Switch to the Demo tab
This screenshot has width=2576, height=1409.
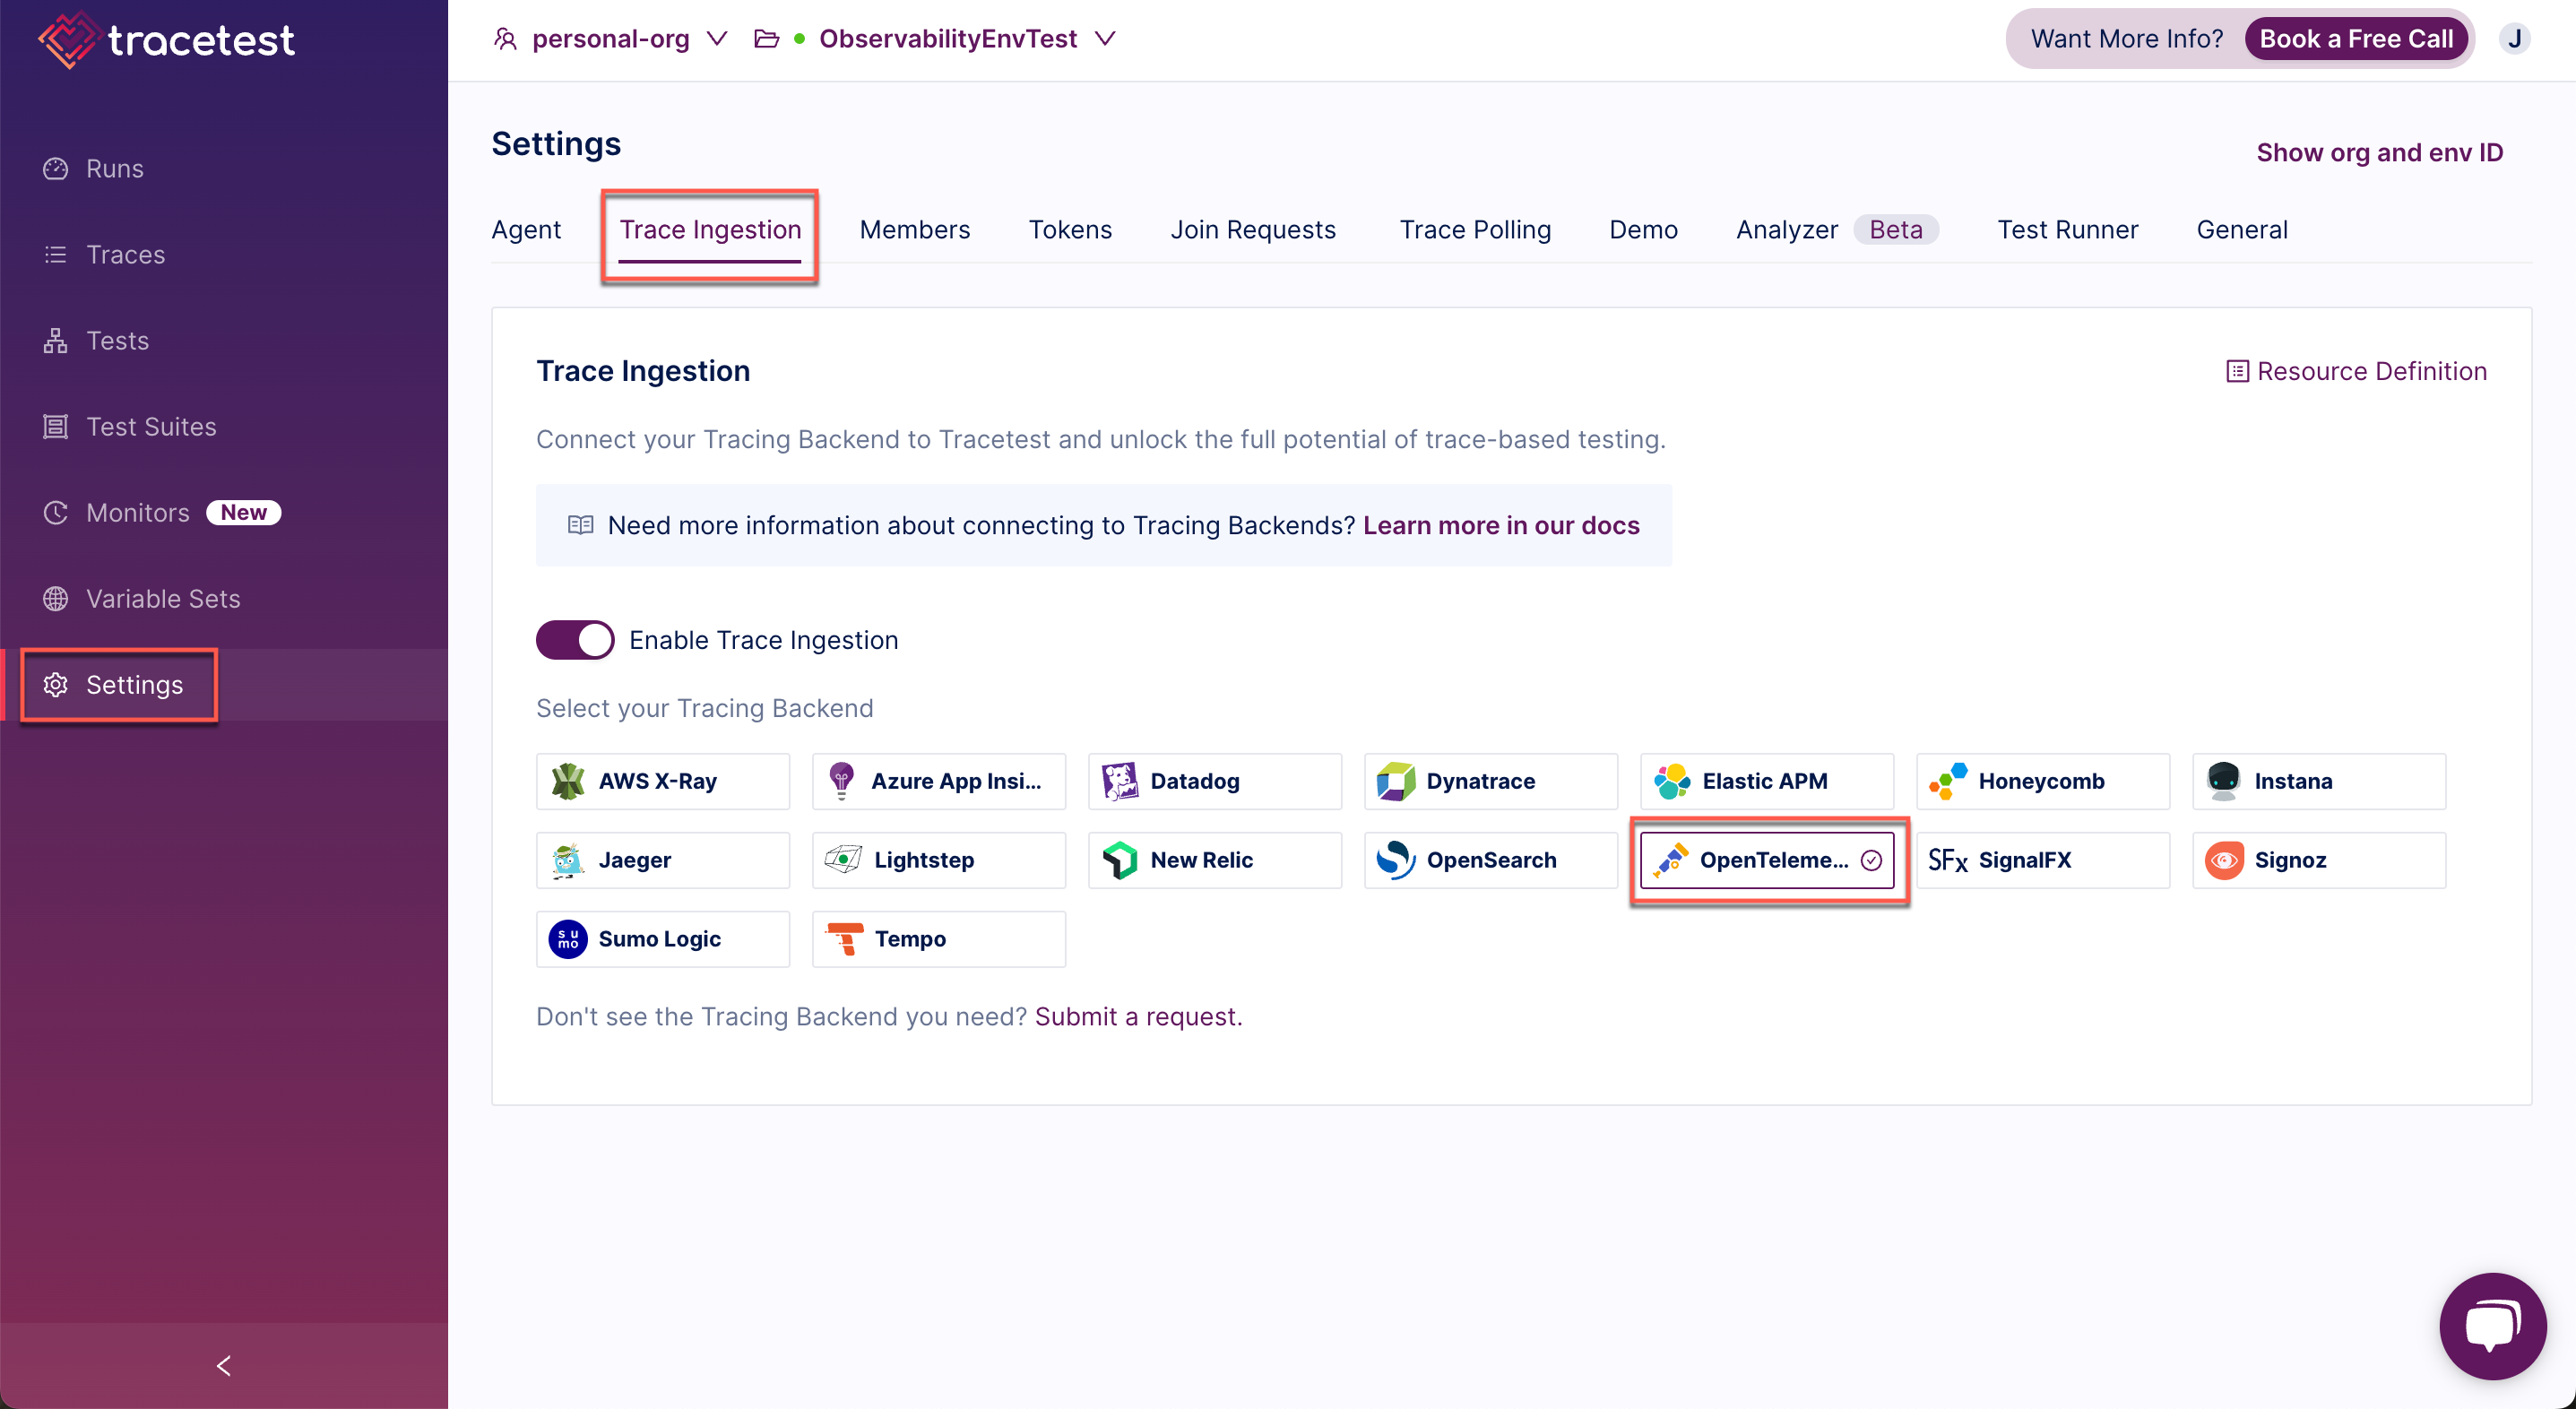tap(1643, 230)
